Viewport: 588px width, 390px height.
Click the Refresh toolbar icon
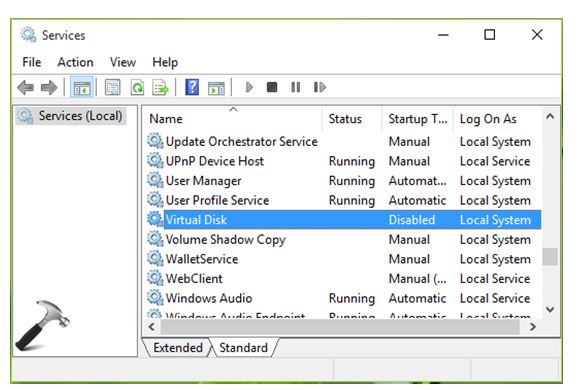point(137,88)
